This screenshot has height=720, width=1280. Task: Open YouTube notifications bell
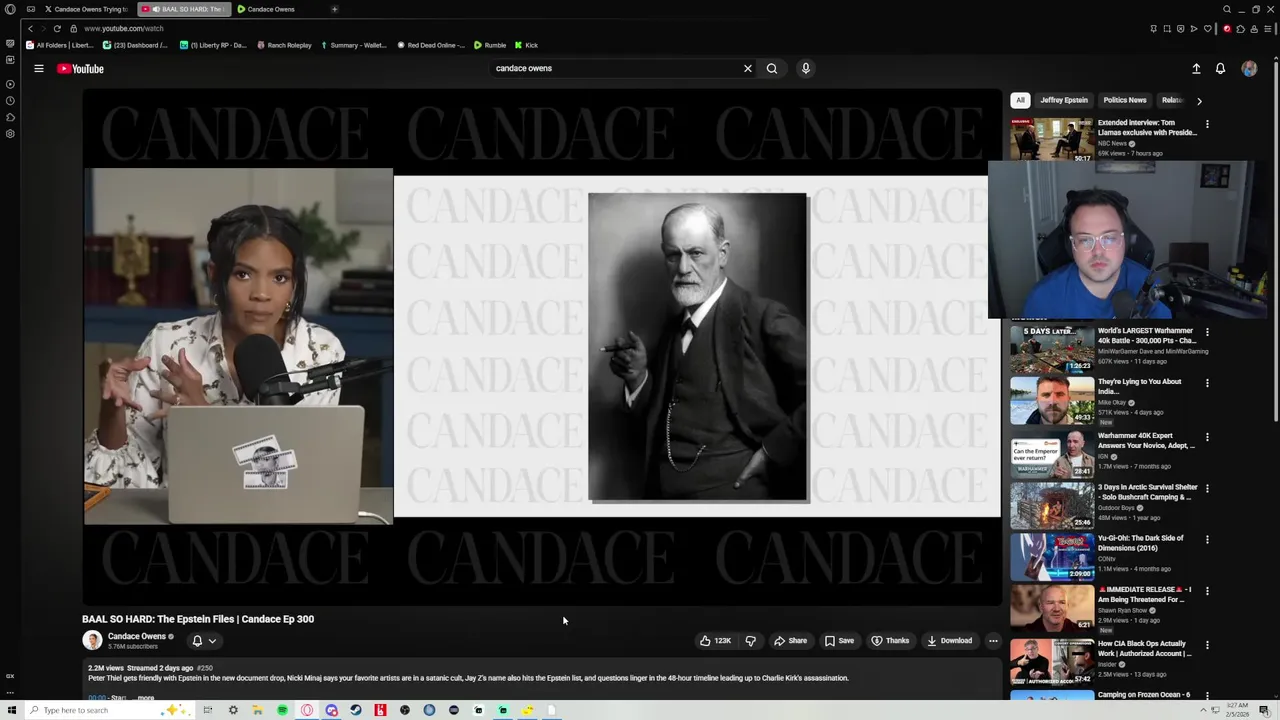pos(1220,68)
